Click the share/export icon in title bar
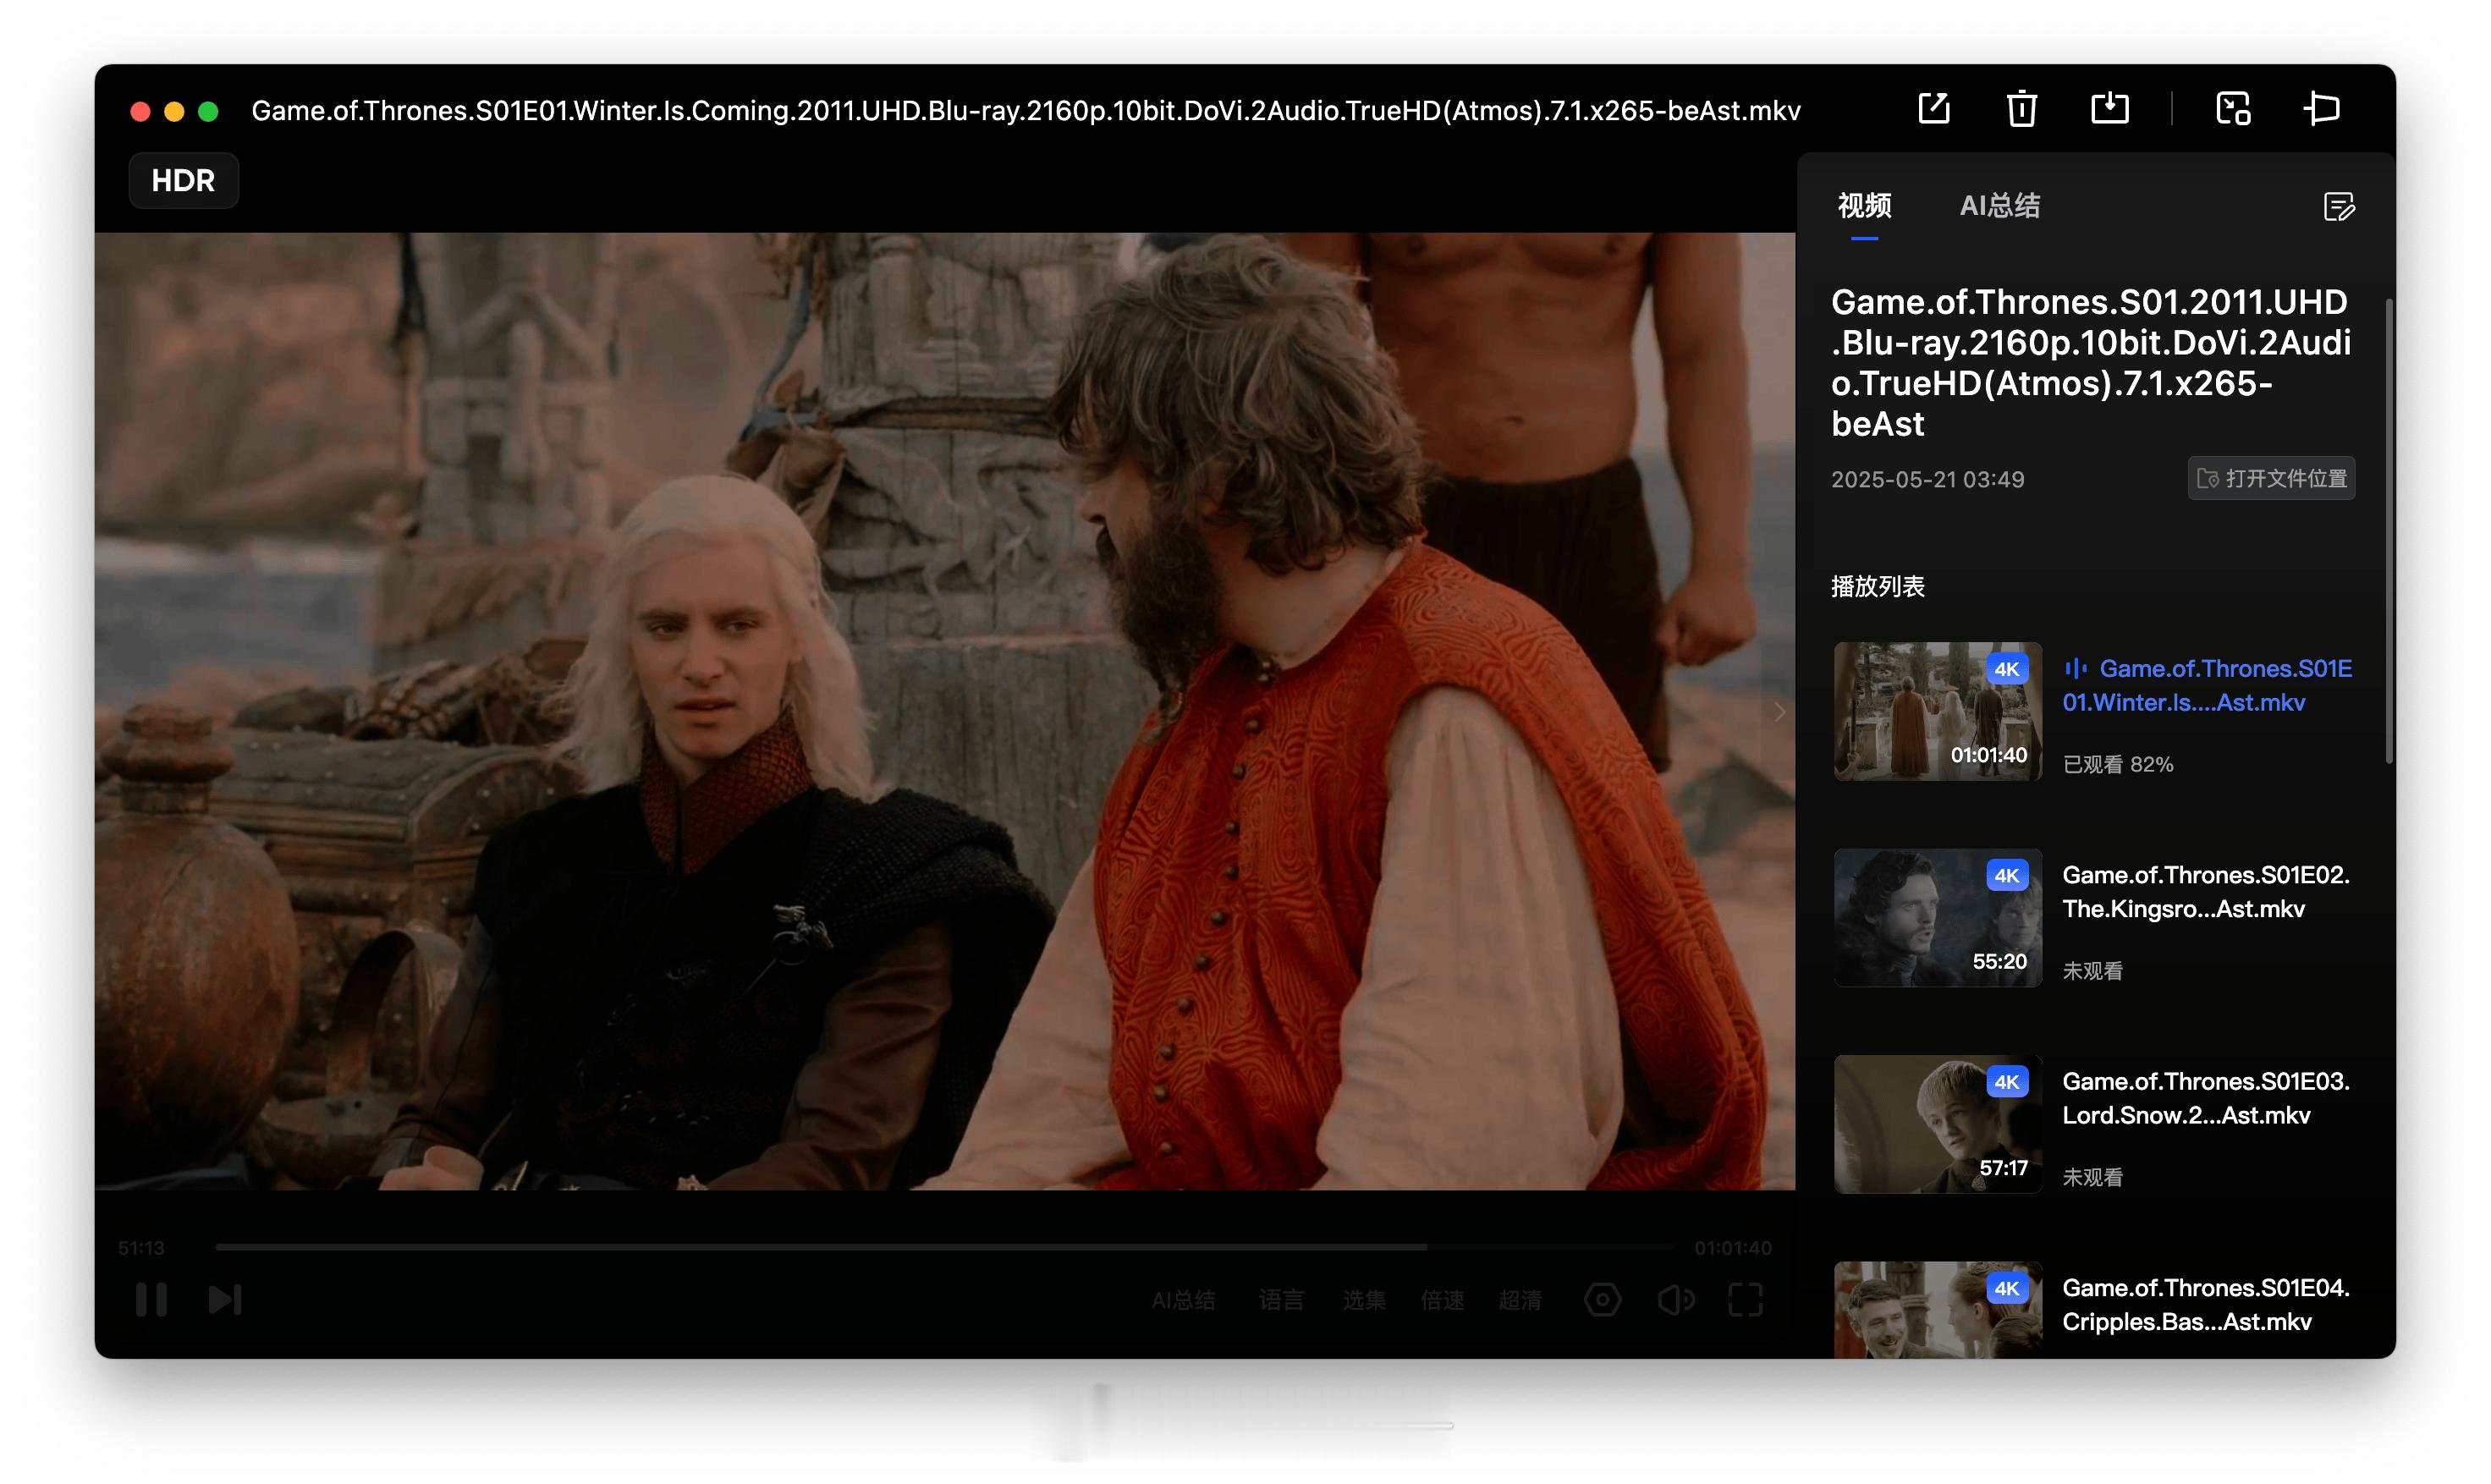2491x1484 pixels. (1933, 108)
